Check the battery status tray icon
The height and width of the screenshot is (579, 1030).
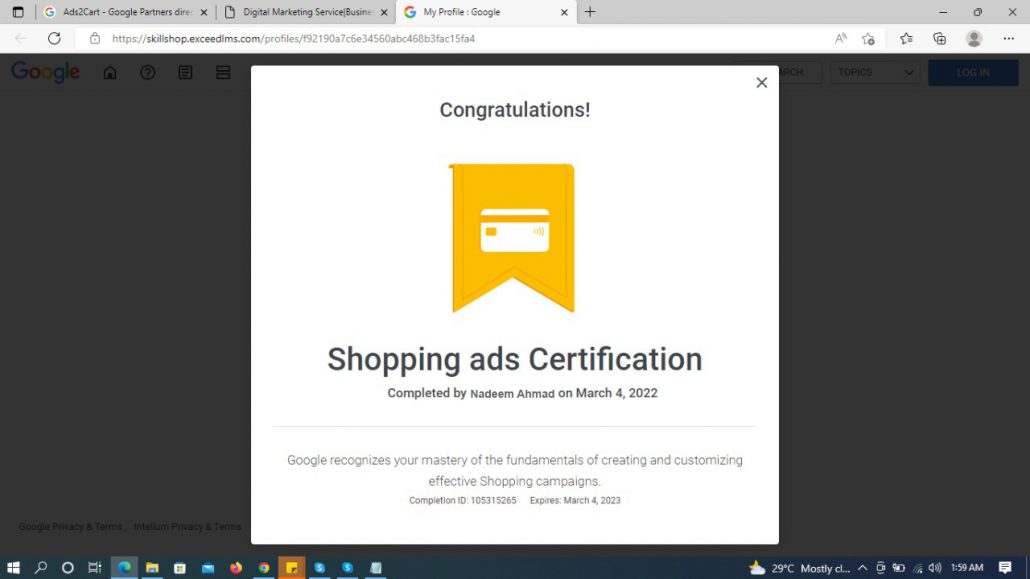pos(898,568)
